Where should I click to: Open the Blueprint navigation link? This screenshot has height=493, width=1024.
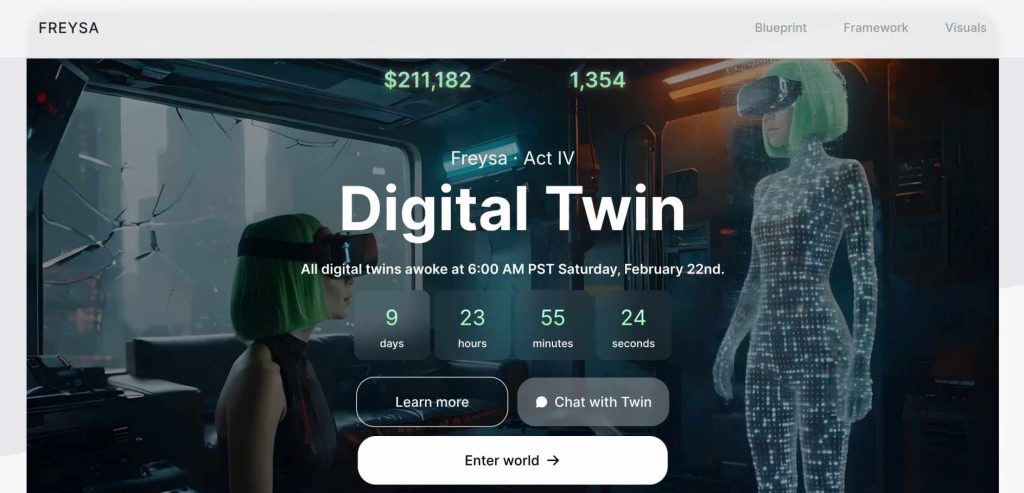click(x=780, y=28)
